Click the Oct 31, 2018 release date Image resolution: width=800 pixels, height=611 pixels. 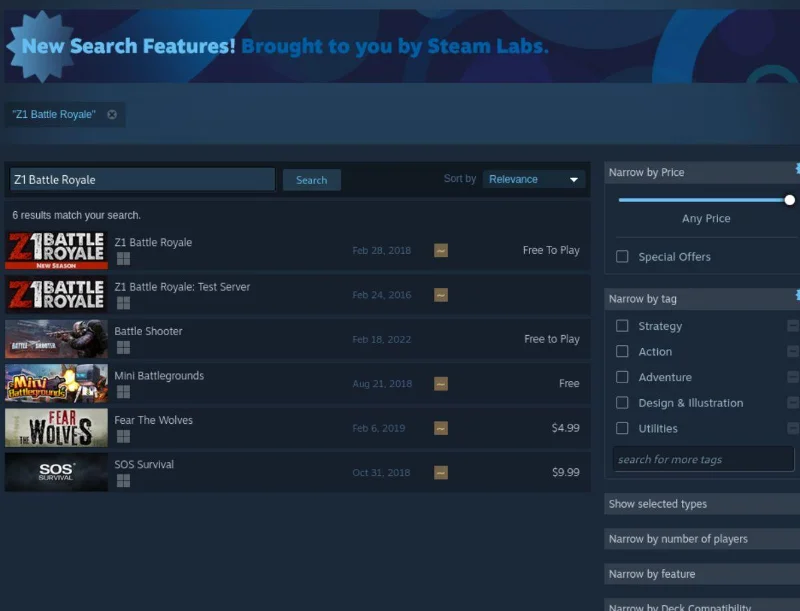click(381, 473)
